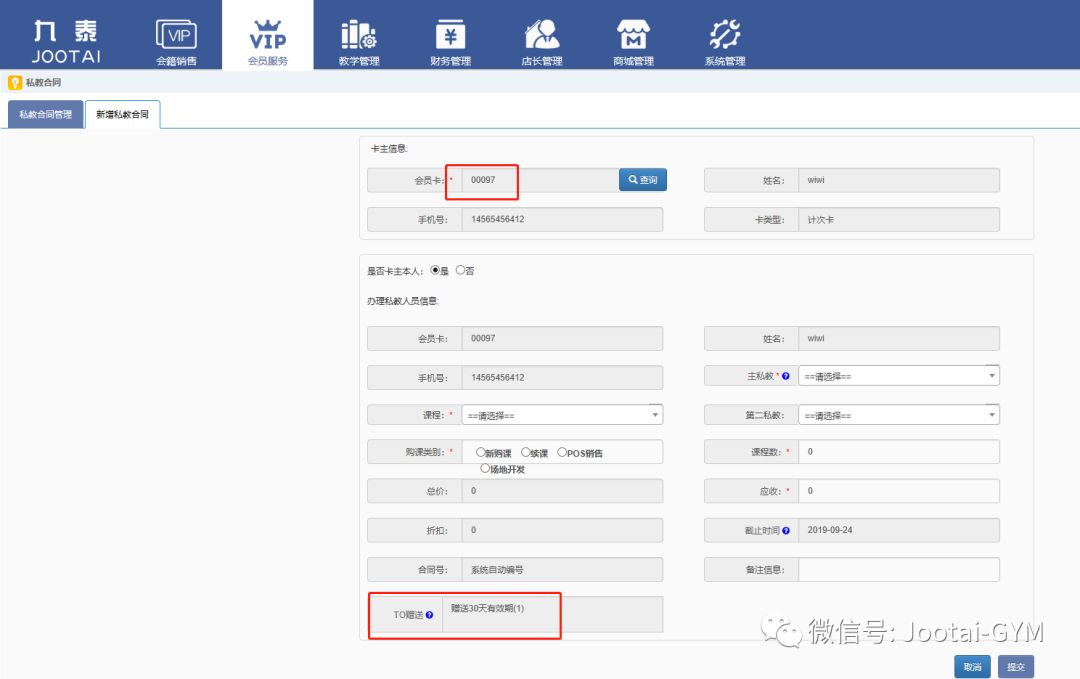This screenshot has height=679, width=1080.
Task: Select the VIP 会员服务 crown icon
Action: (x=268, y=35)
